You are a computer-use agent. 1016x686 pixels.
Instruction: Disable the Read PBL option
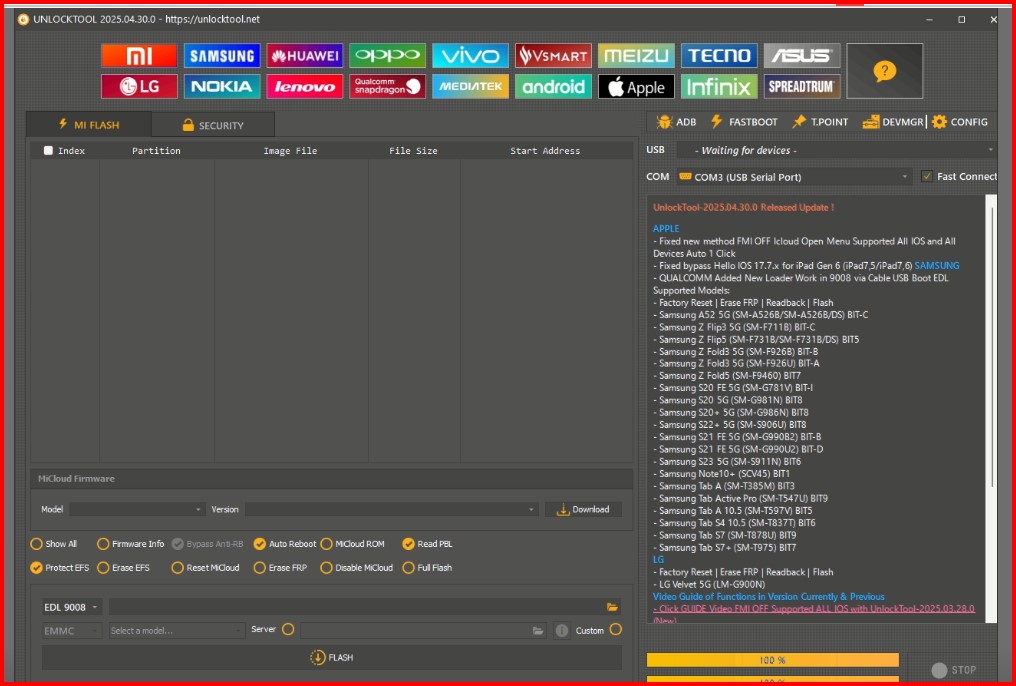click(x=408, y=543)
